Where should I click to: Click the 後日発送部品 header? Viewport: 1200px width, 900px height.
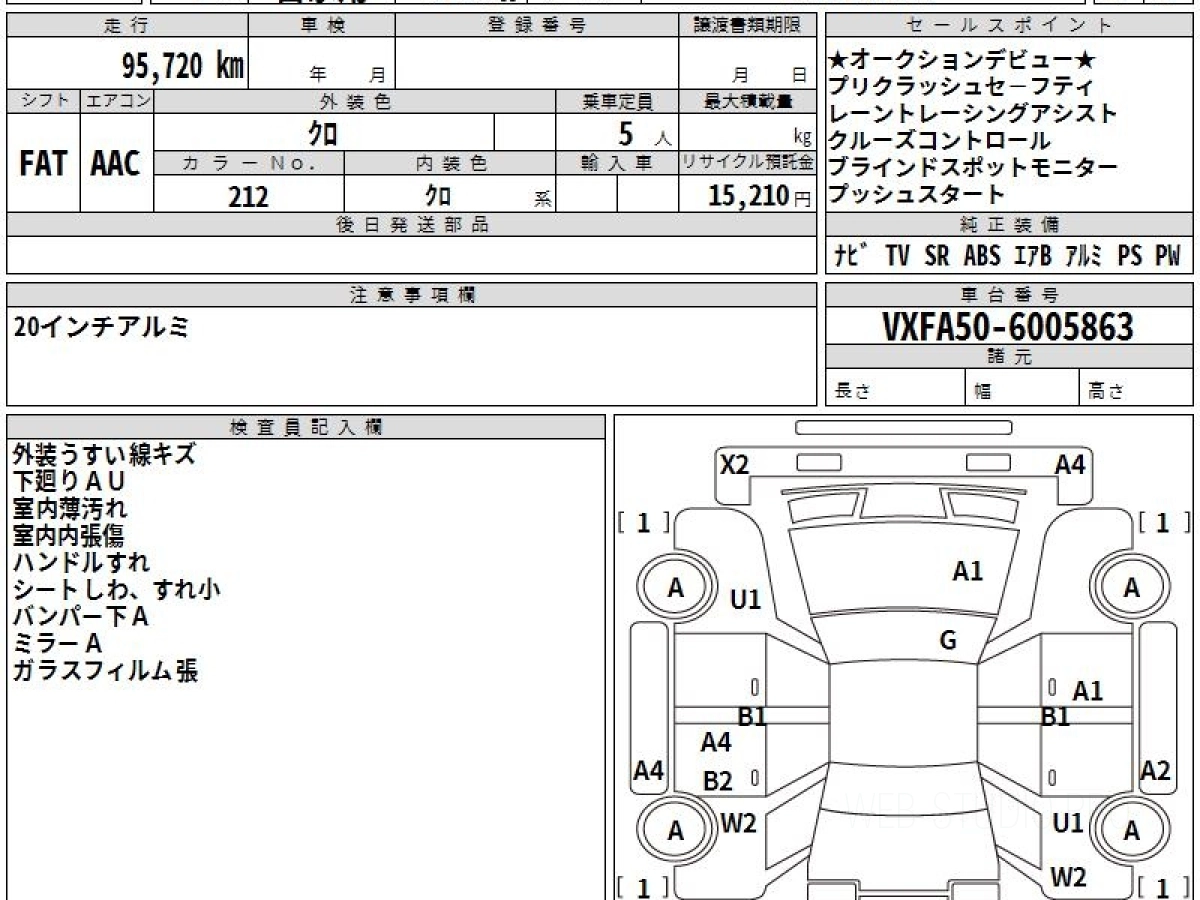coord(412,225)
